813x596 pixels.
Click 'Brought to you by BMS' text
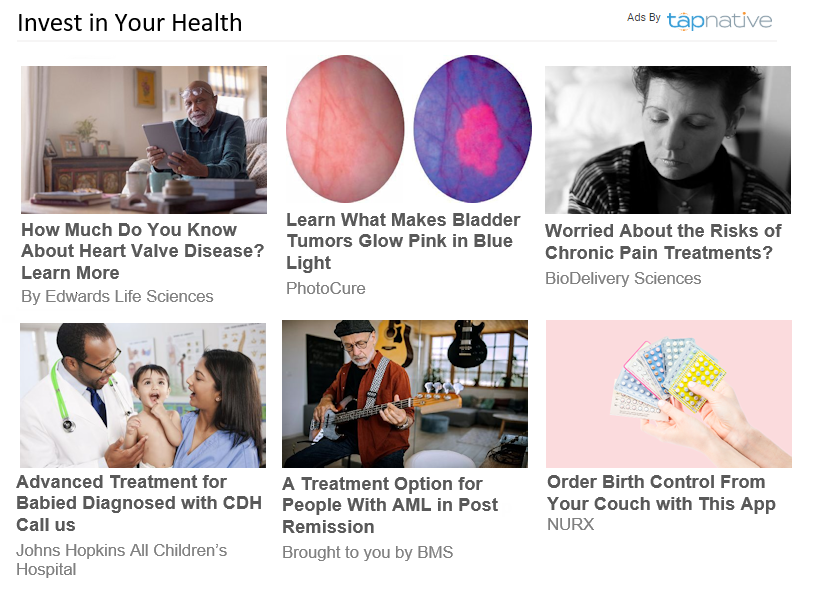coord(368,552)
